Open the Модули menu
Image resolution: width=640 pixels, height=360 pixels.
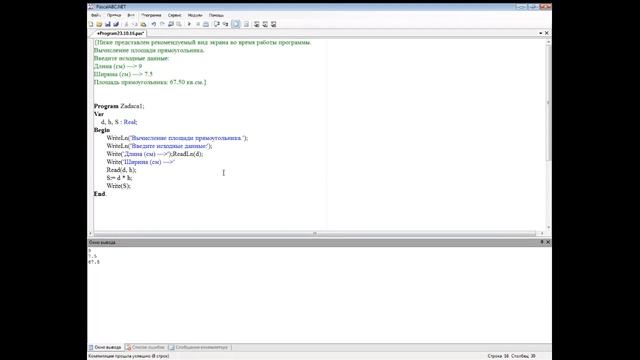click(x=195, y=15)
